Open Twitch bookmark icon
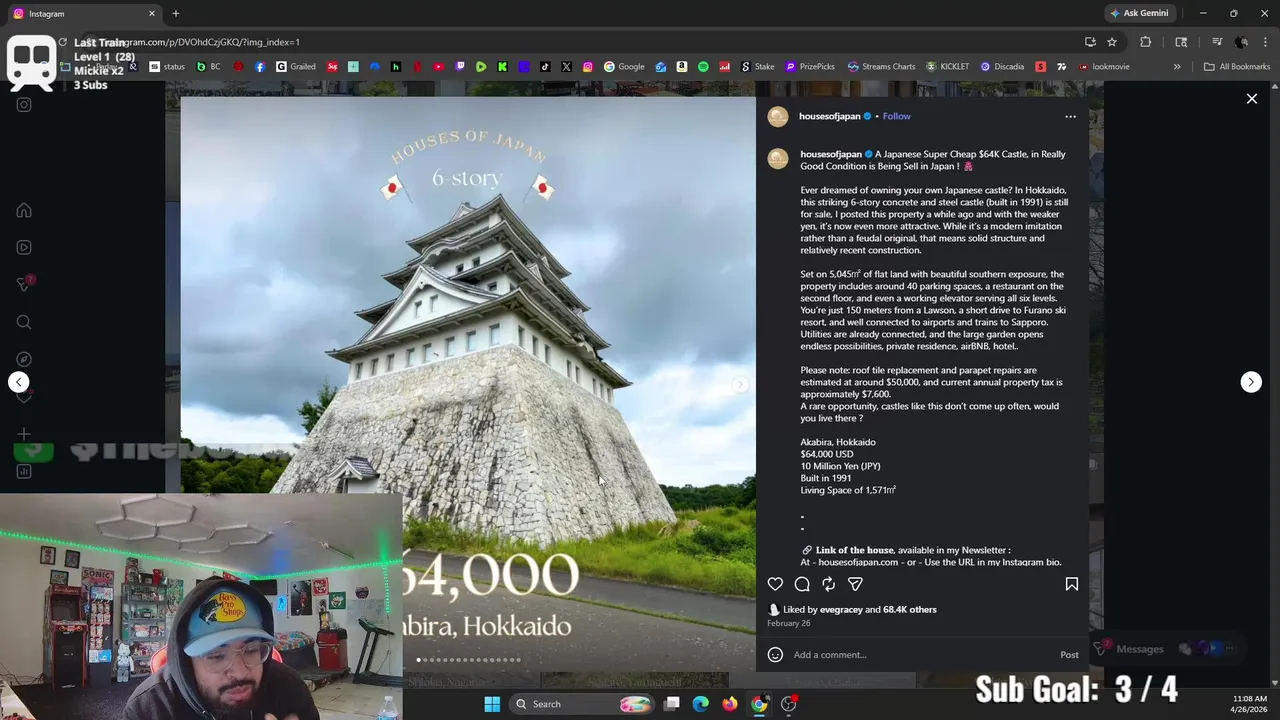 tap(460, 67)
